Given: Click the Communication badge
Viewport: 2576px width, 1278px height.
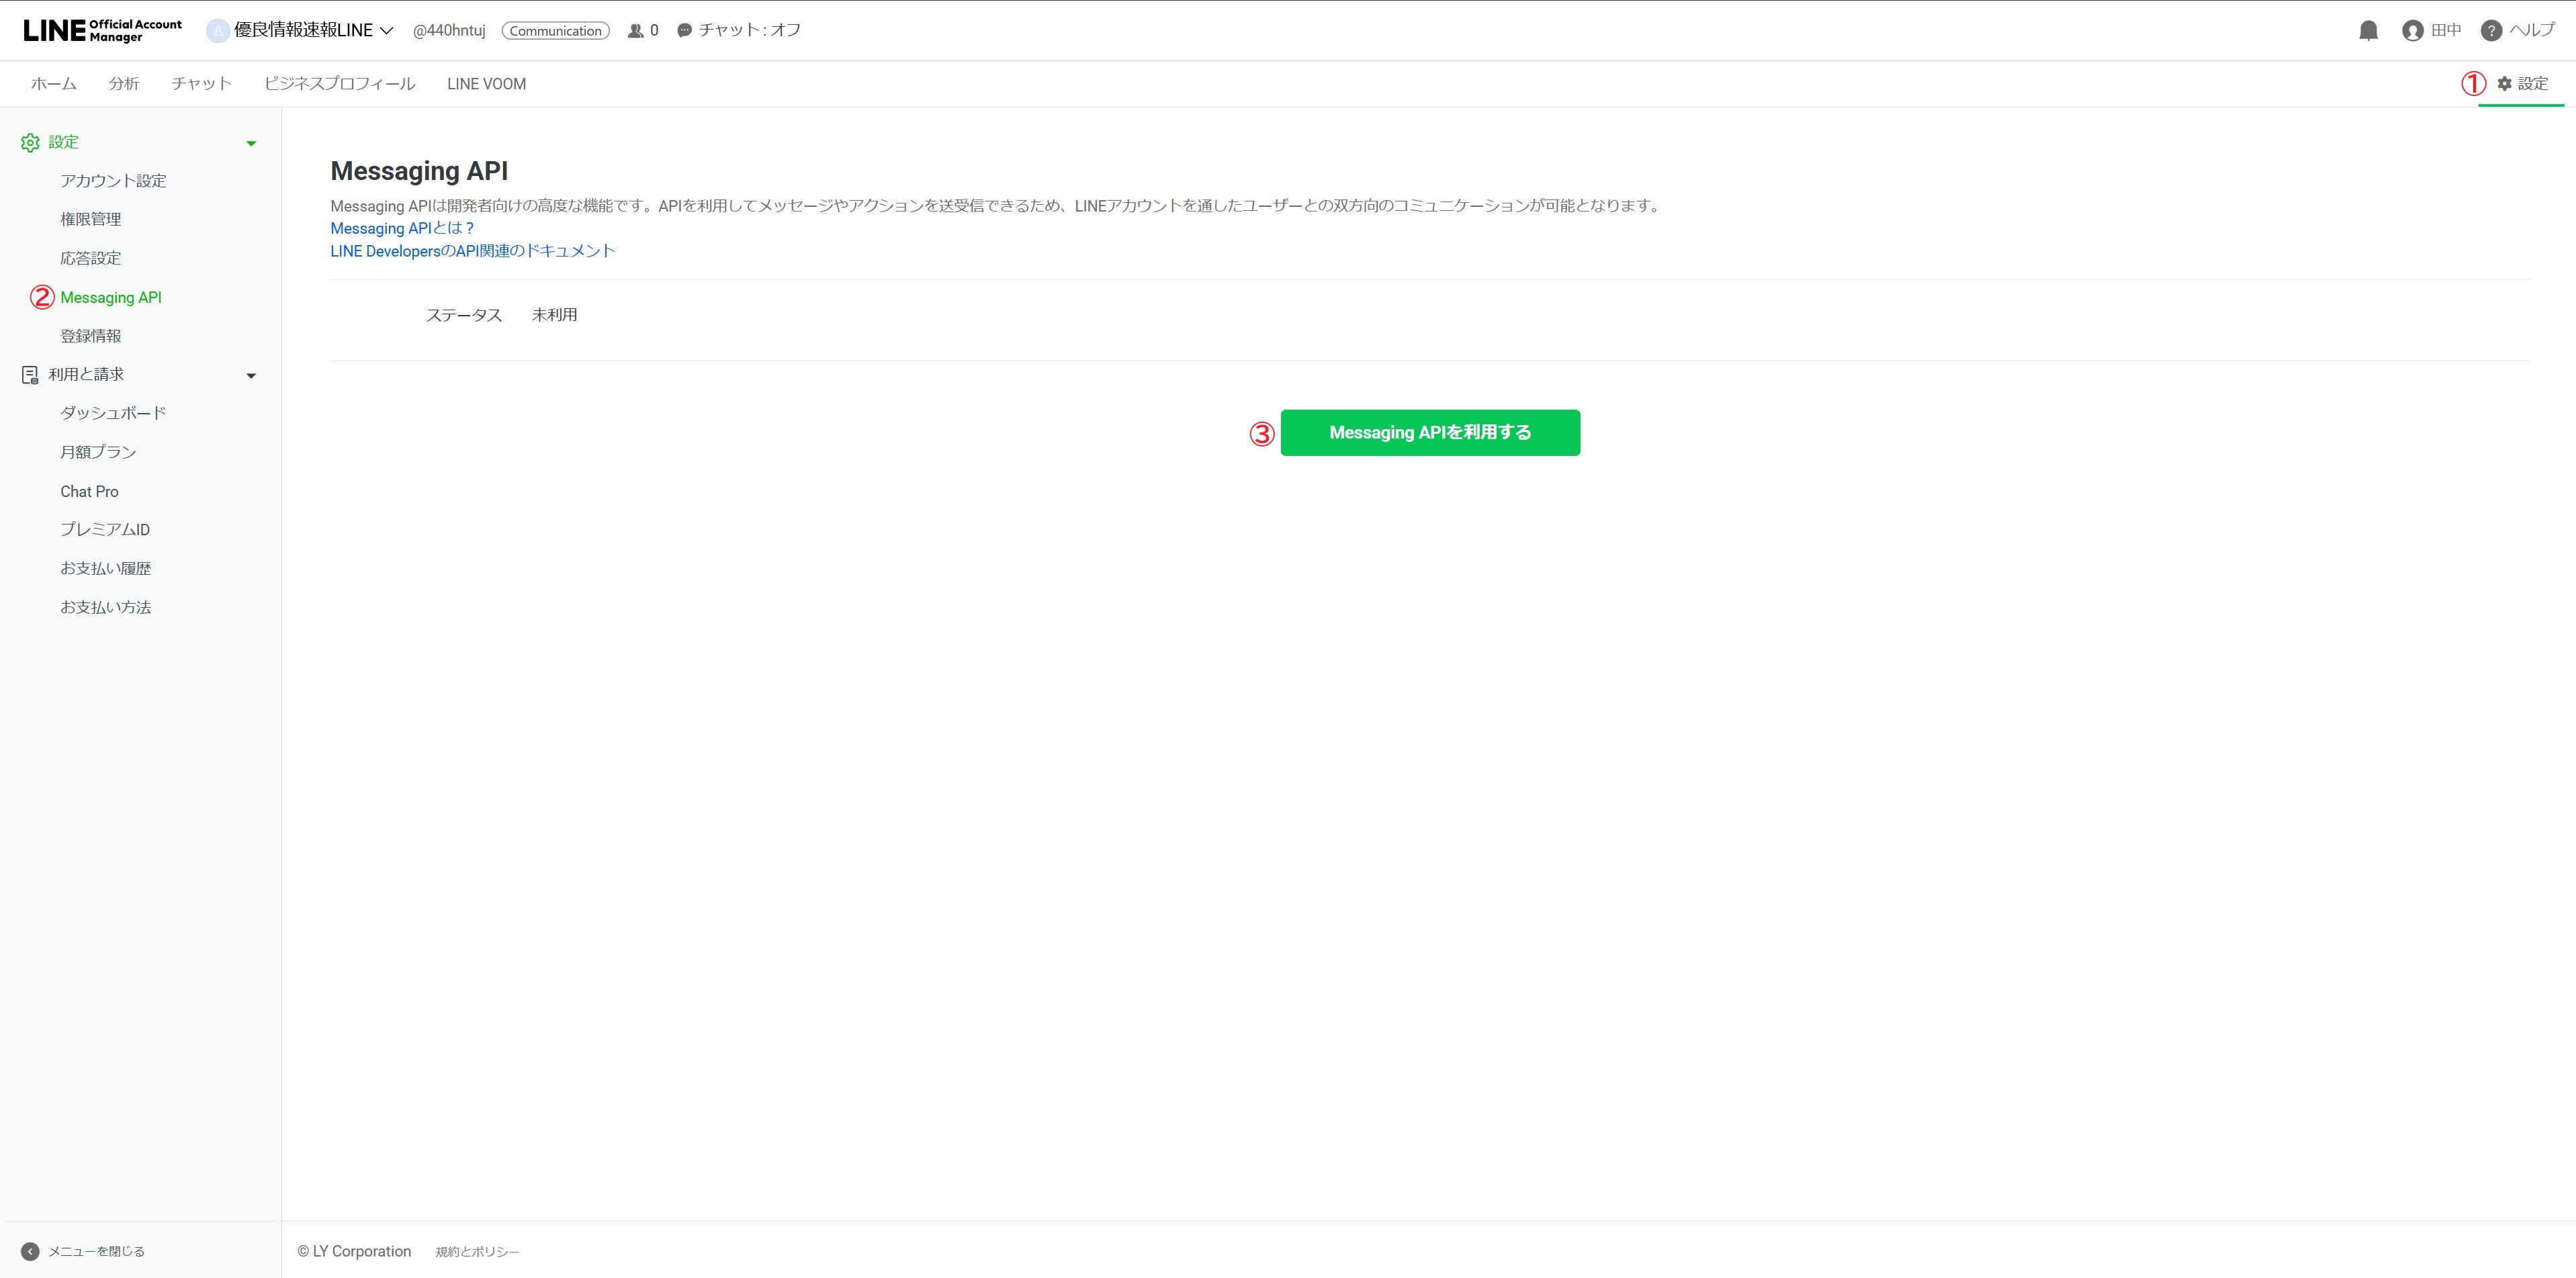Looking at the screenshot, I should click(x=556, y=31).
